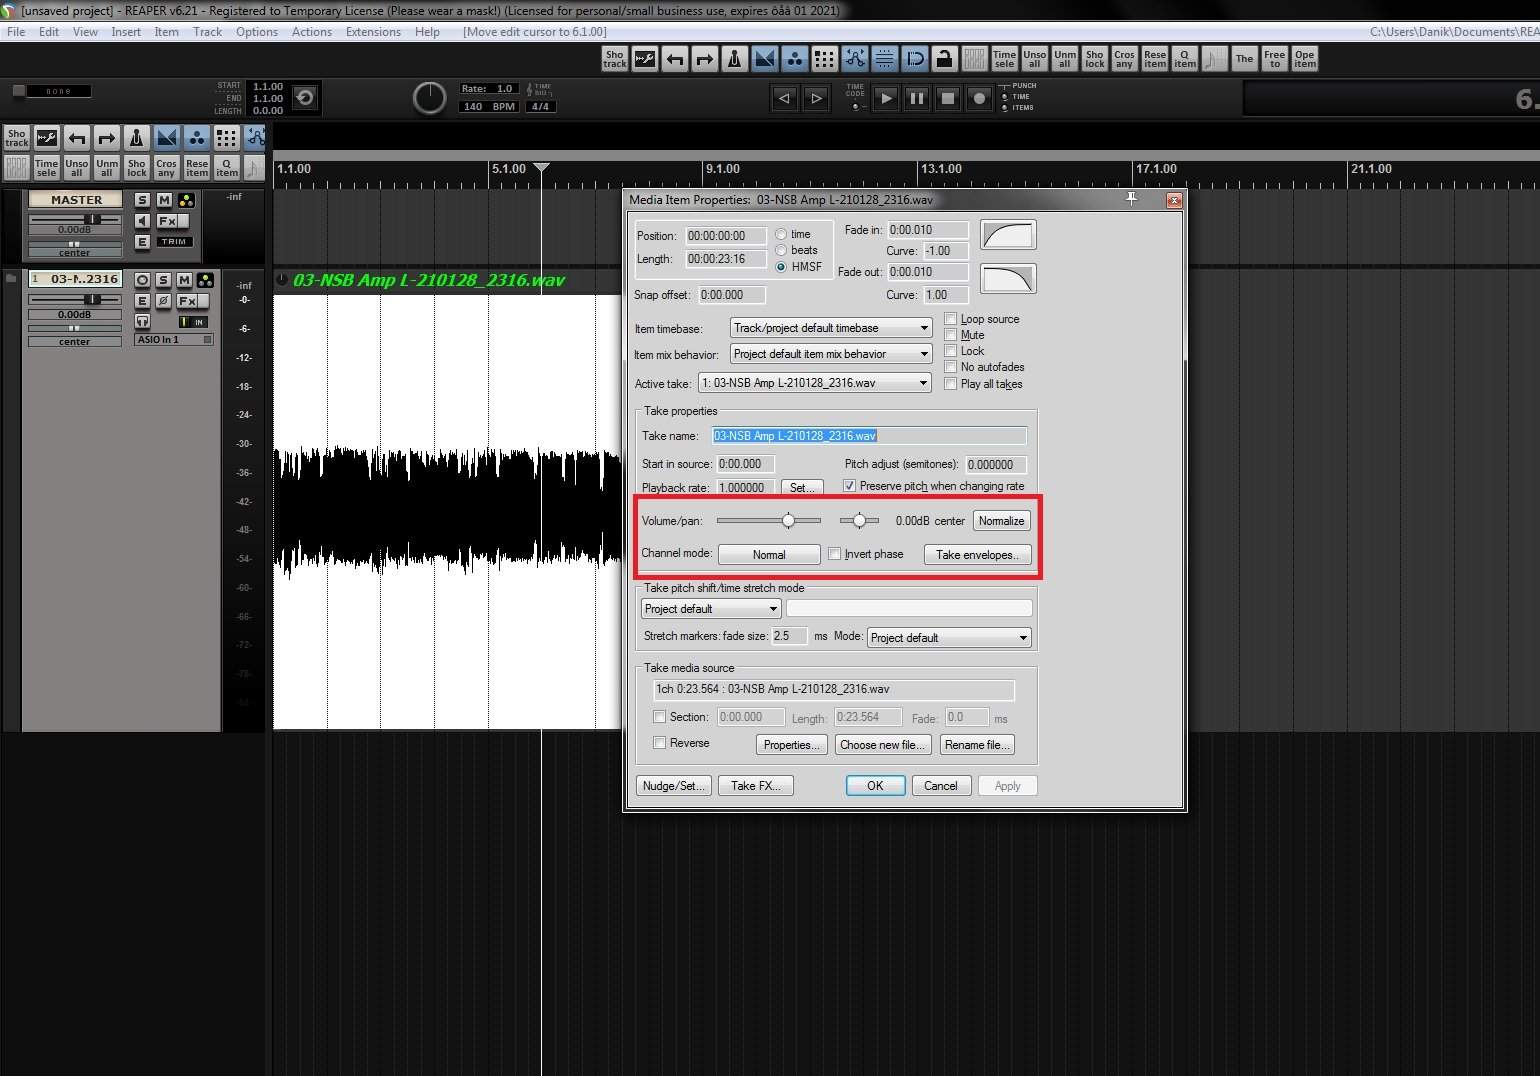Select the beats radio button
This screenshot has height=1076, width=1540.
tap(781, 250)
